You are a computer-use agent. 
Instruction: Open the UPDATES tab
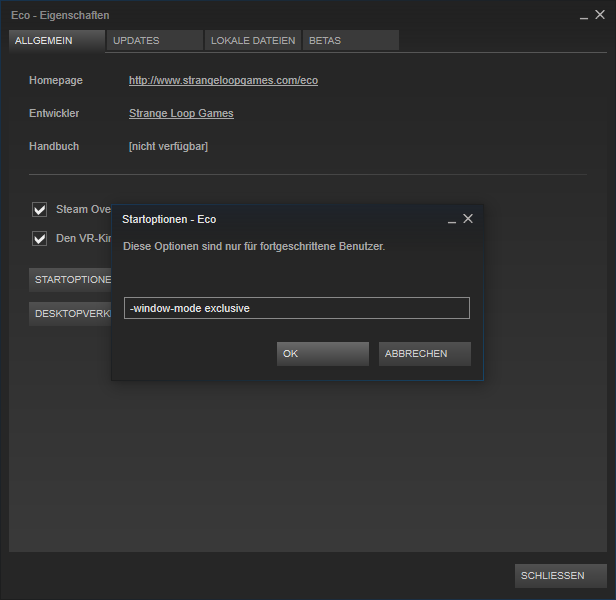point(154,41)
